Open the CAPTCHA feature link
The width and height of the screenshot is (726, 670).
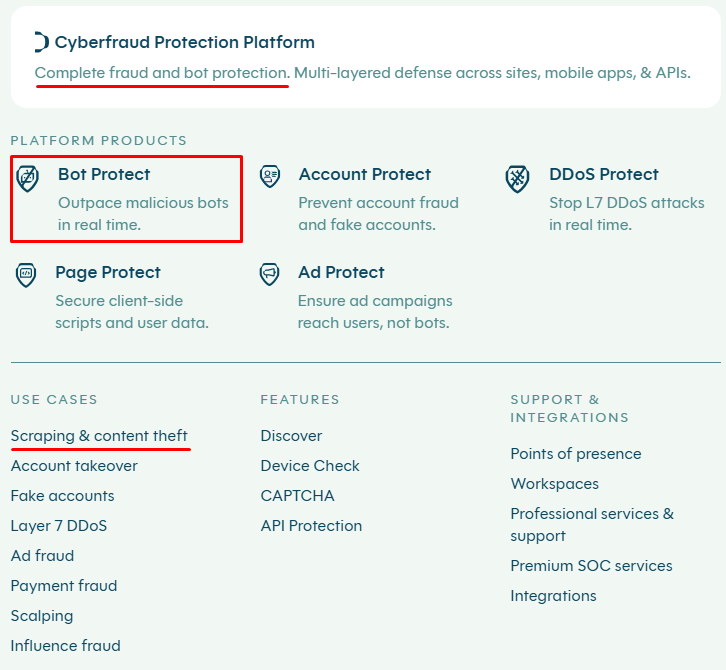click(297, 496)
